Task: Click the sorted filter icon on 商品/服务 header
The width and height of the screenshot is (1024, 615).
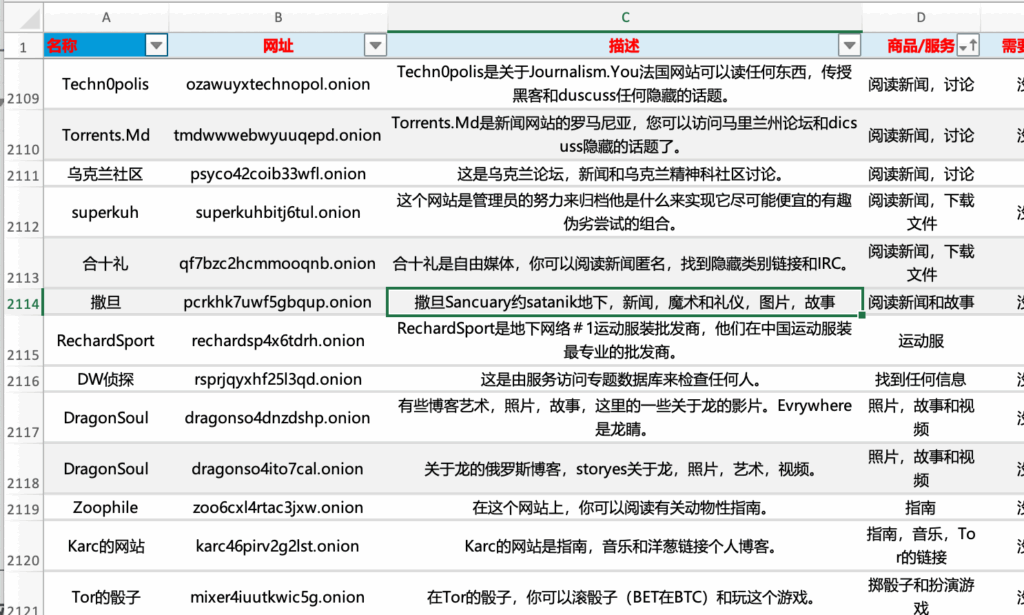Action: [967, 45]
